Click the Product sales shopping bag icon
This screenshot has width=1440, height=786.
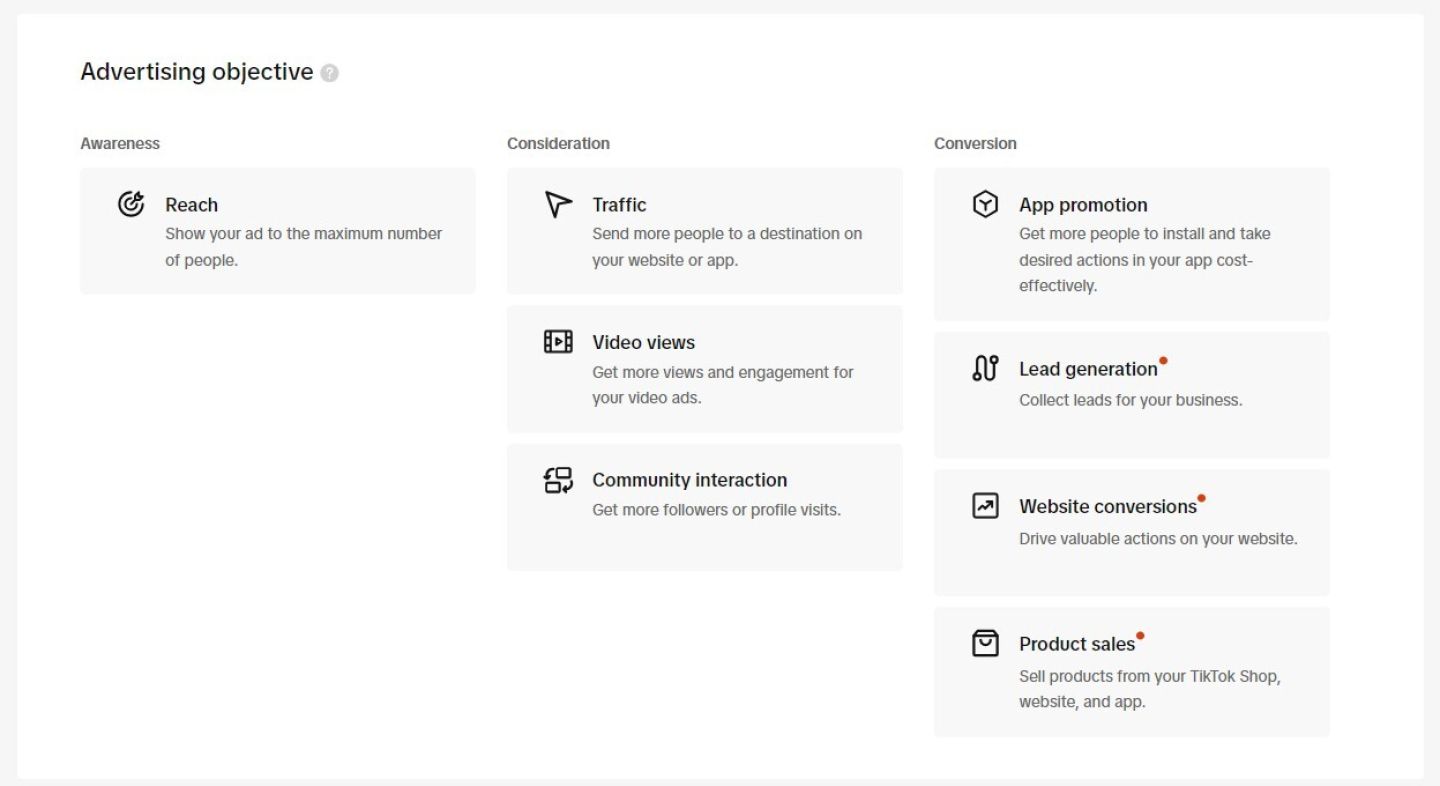click(x=985, y=643)
